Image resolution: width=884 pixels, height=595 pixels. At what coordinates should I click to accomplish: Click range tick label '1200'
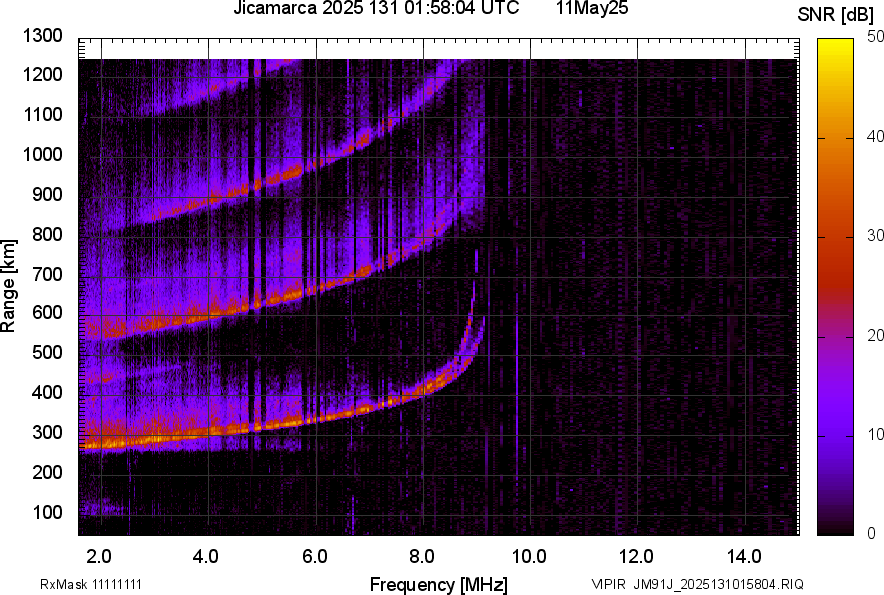pos(42,74)
